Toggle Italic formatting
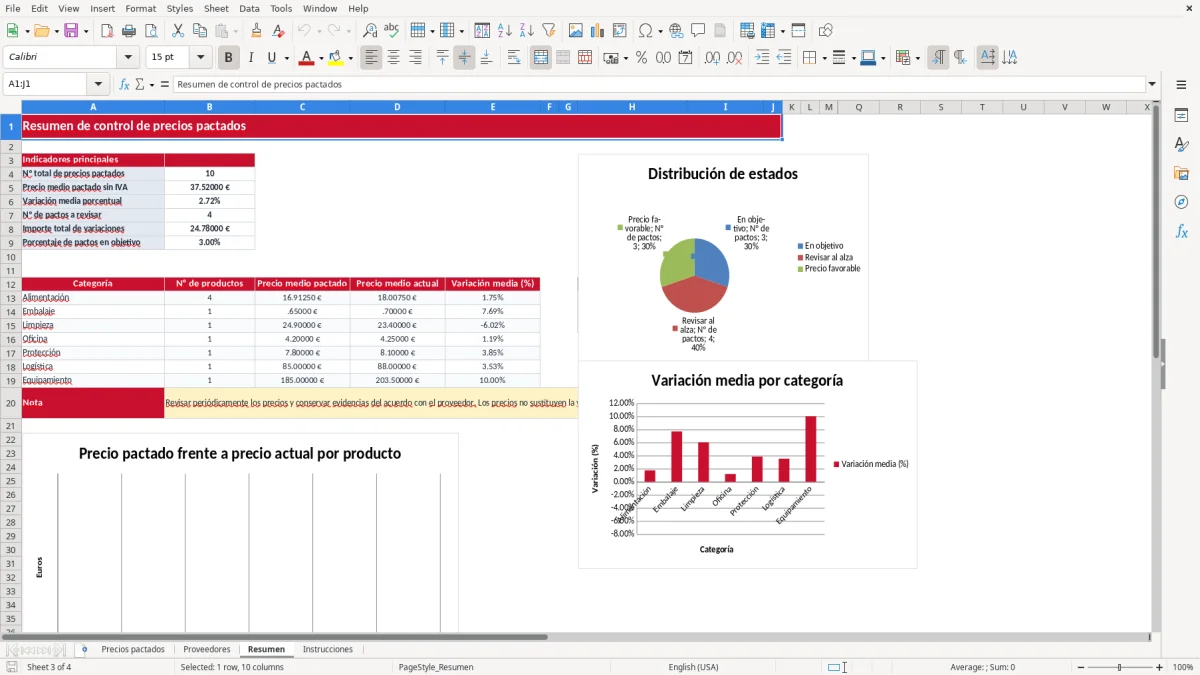The height and width of the screenshot is (675, 1200). click(251, 58)
